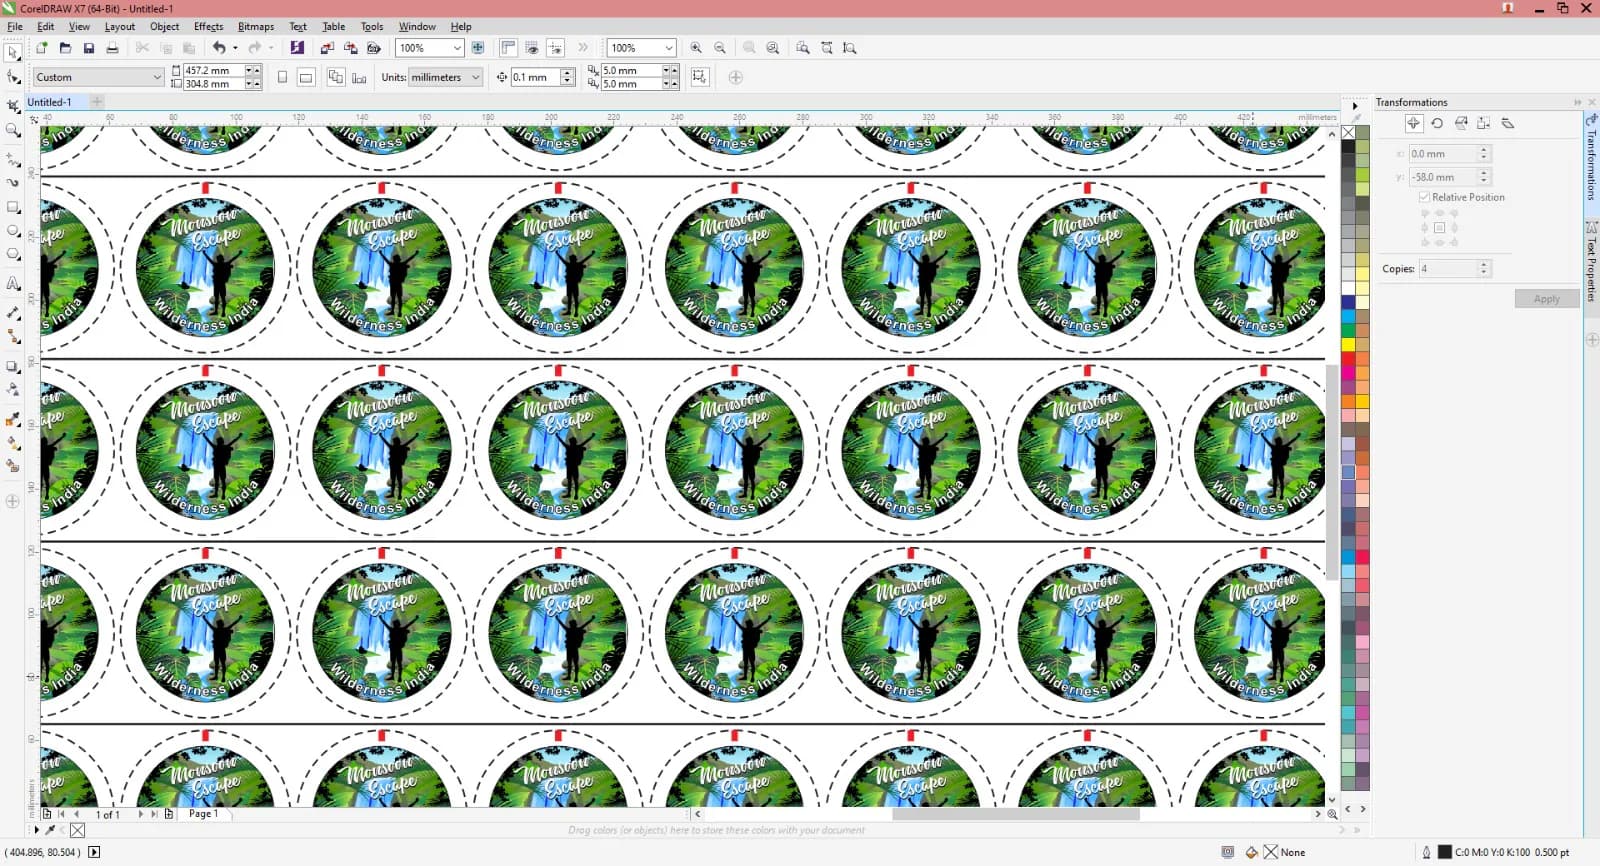Open the Bitmaps menu
Screen dimensions: 1600x866
tap(256, 27)
